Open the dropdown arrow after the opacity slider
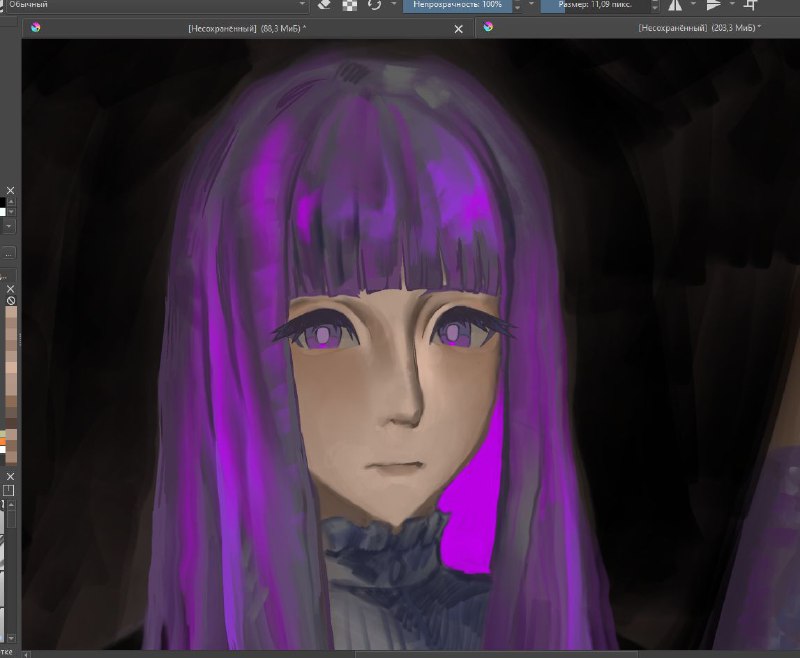The image size is (800, 658). [531, 4]
